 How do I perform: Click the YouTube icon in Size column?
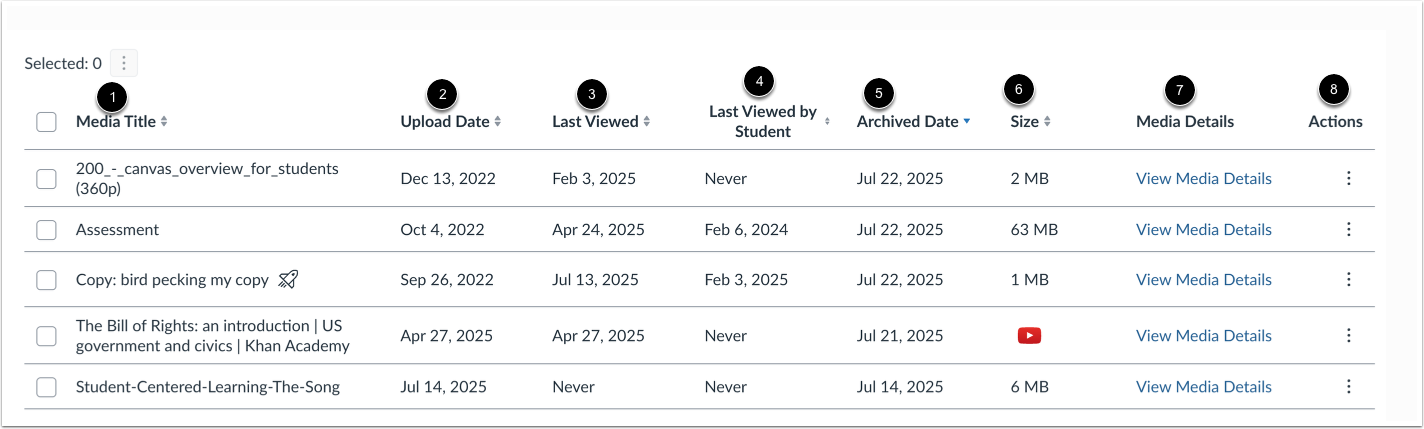click(x=1028, y=336)
